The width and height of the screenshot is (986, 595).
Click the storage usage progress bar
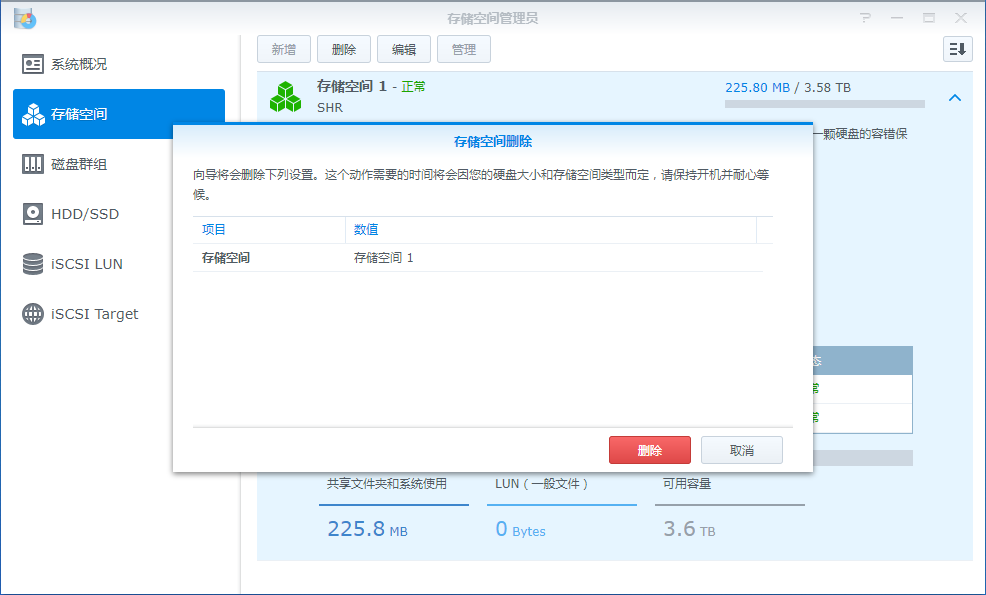pos(824,103)
